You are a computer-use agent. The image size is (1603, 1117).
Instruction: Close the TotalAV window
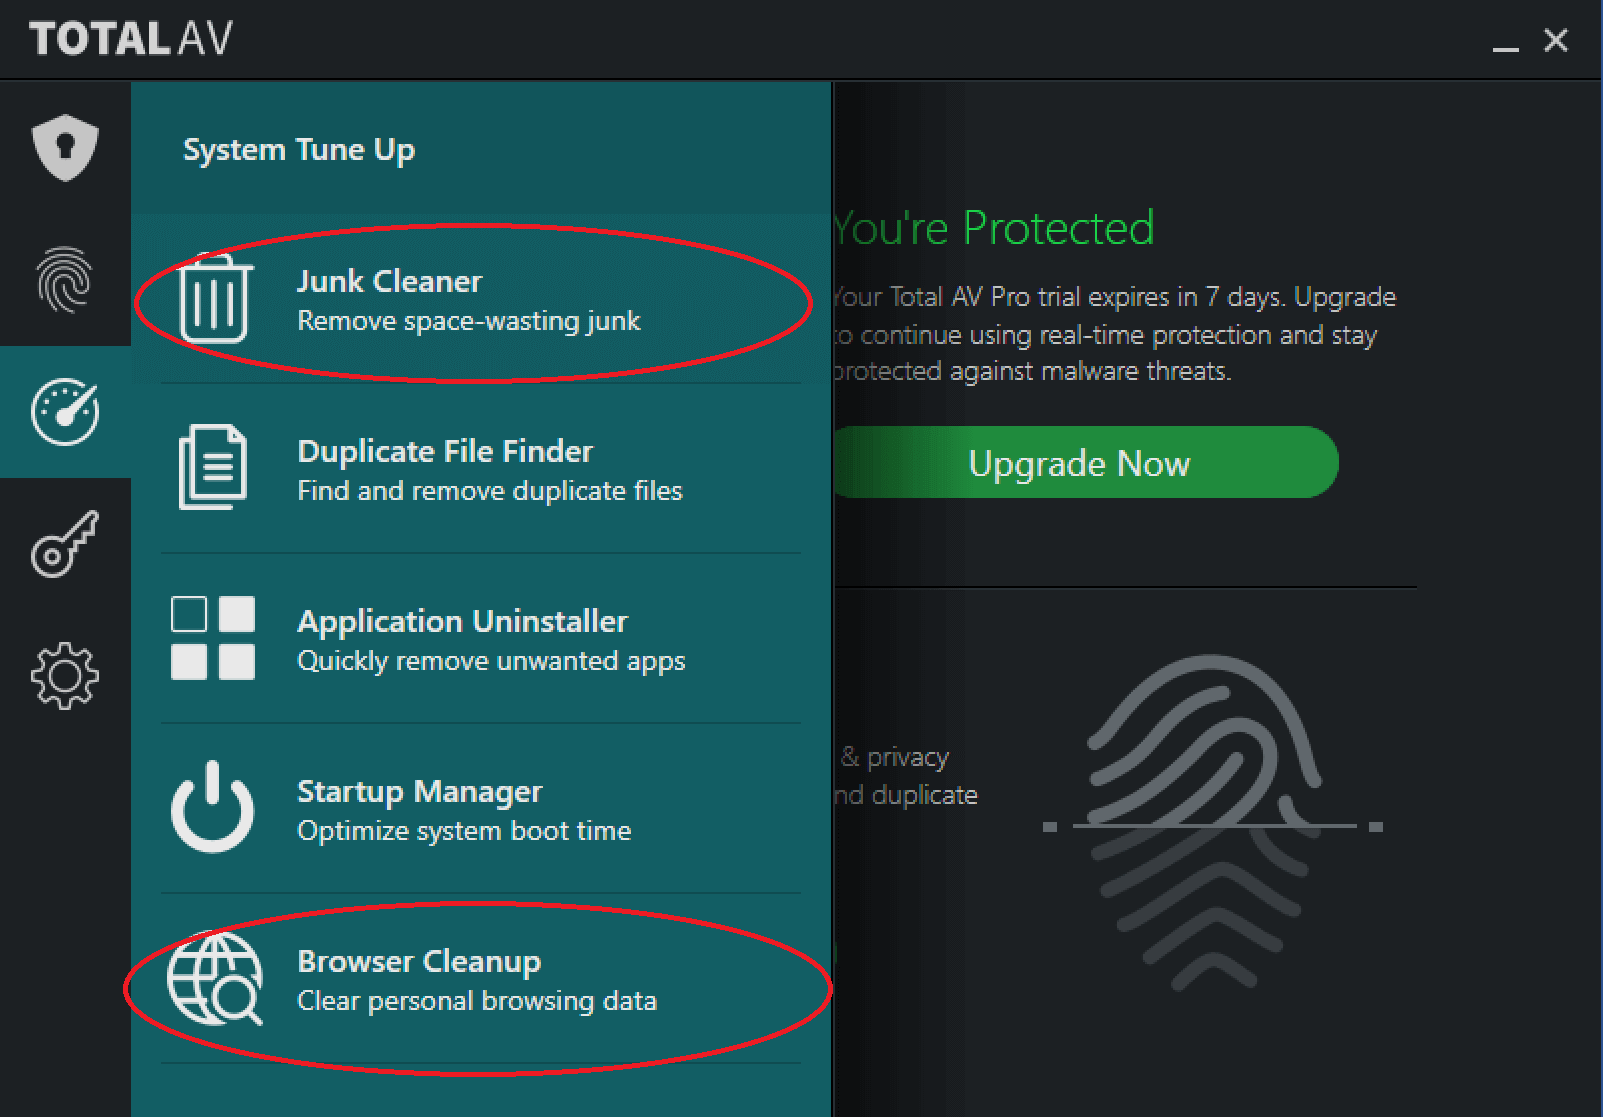point(1556,40)
